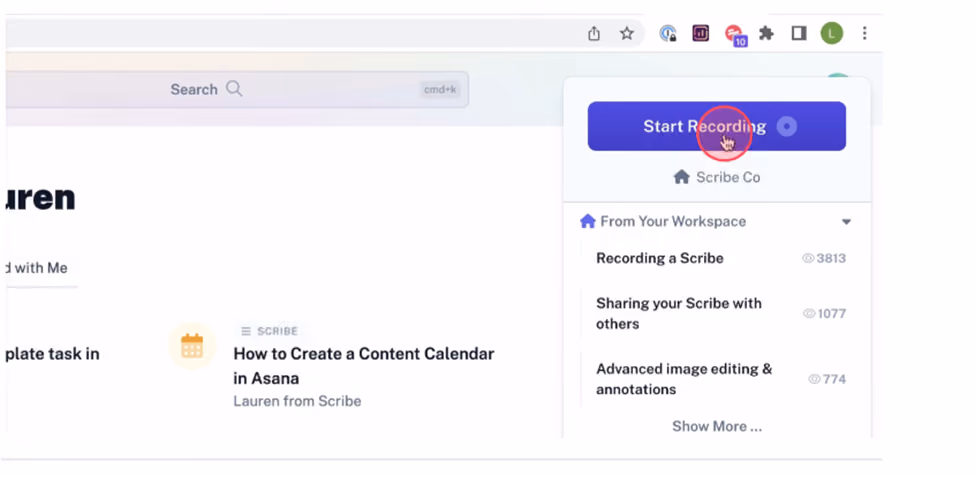Click the 3813 views count
The width and height of the screenshot is (975, 477).
click(824, 258)
